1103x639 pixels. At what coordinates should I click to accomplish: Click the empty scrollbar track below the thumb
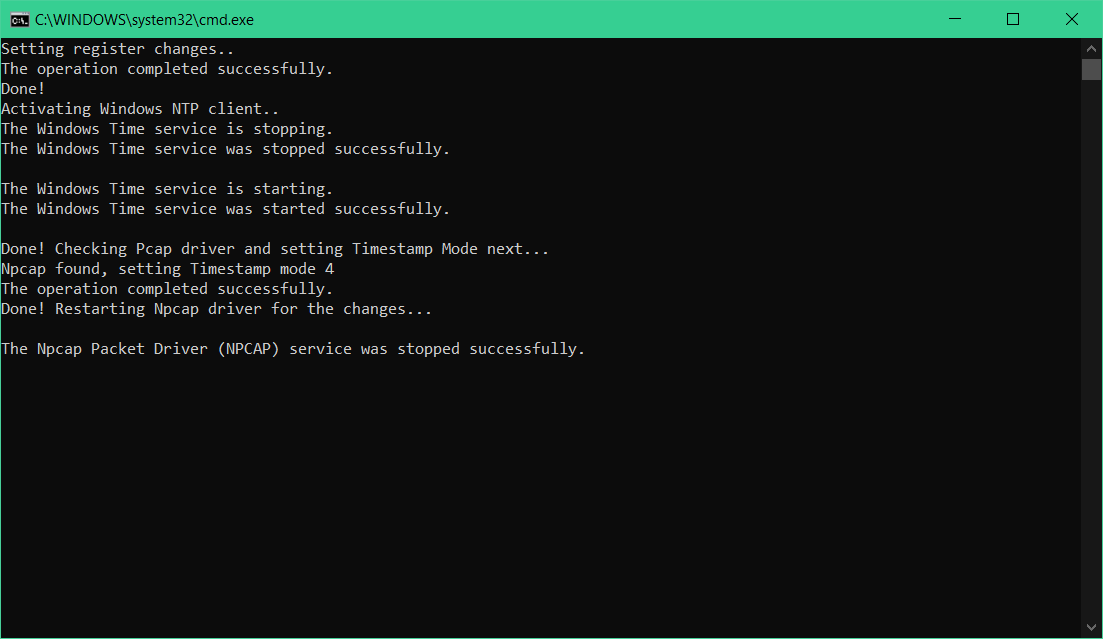tap(1091, 348)
